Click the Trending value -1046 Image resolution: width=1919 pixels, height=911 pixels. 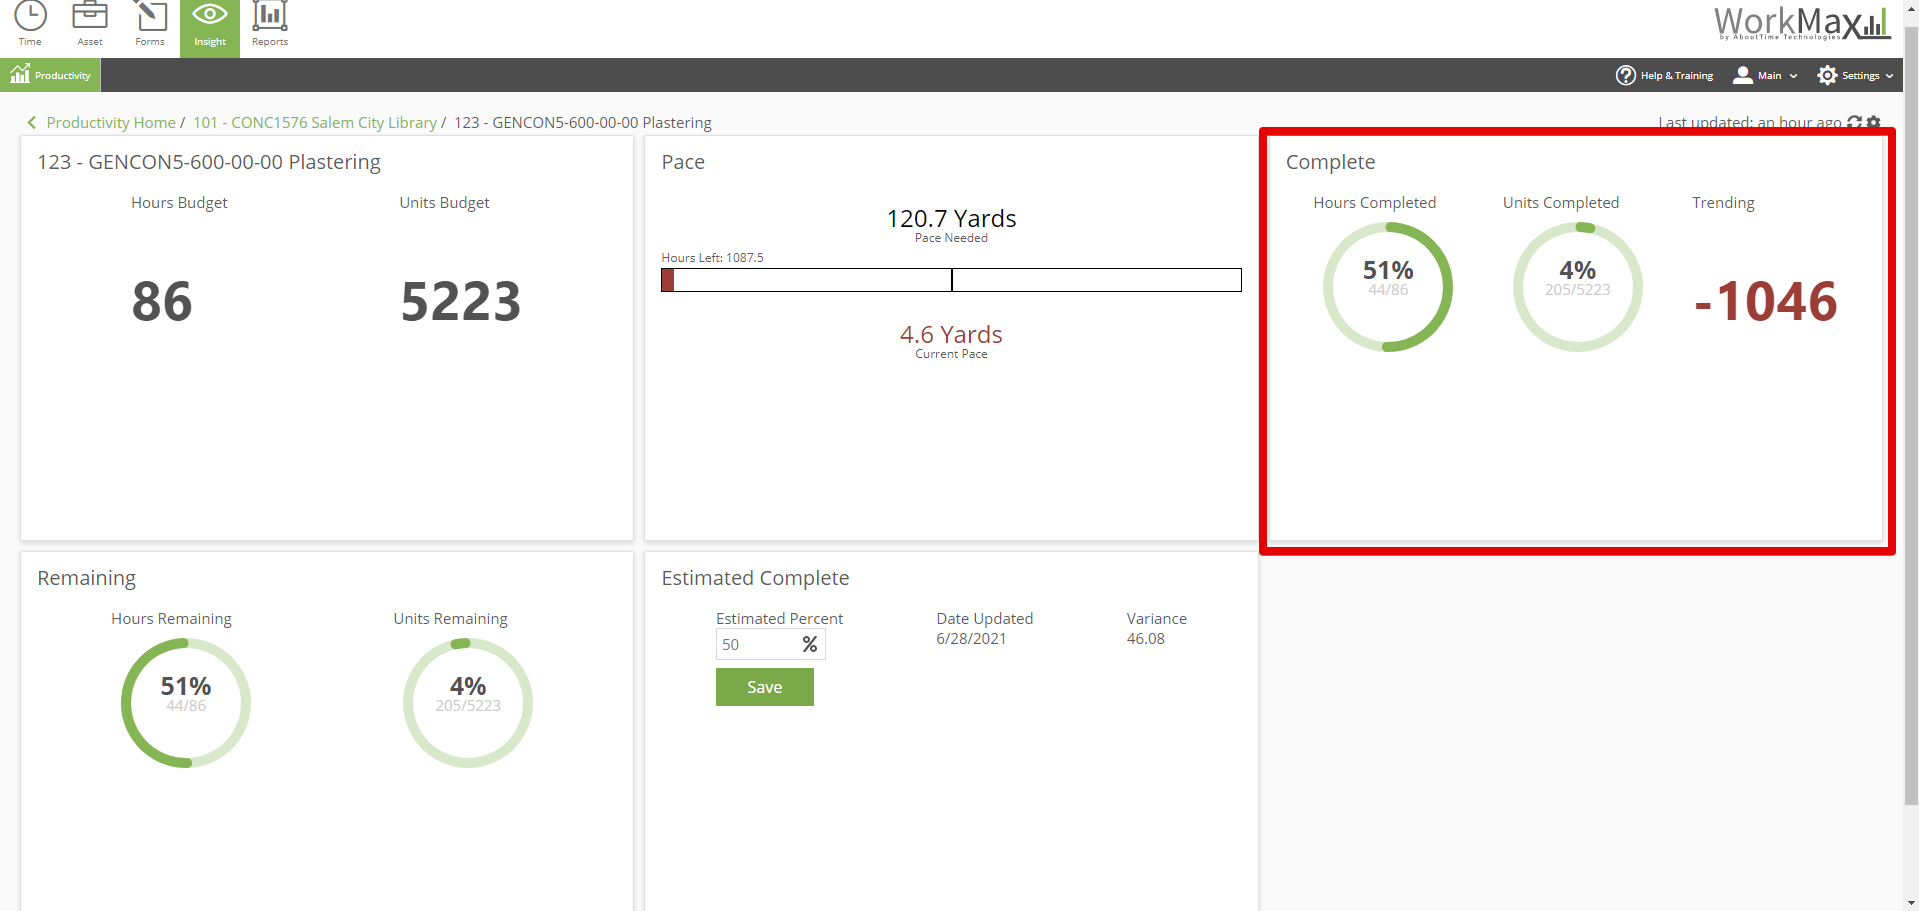(x=1766, y=301)
